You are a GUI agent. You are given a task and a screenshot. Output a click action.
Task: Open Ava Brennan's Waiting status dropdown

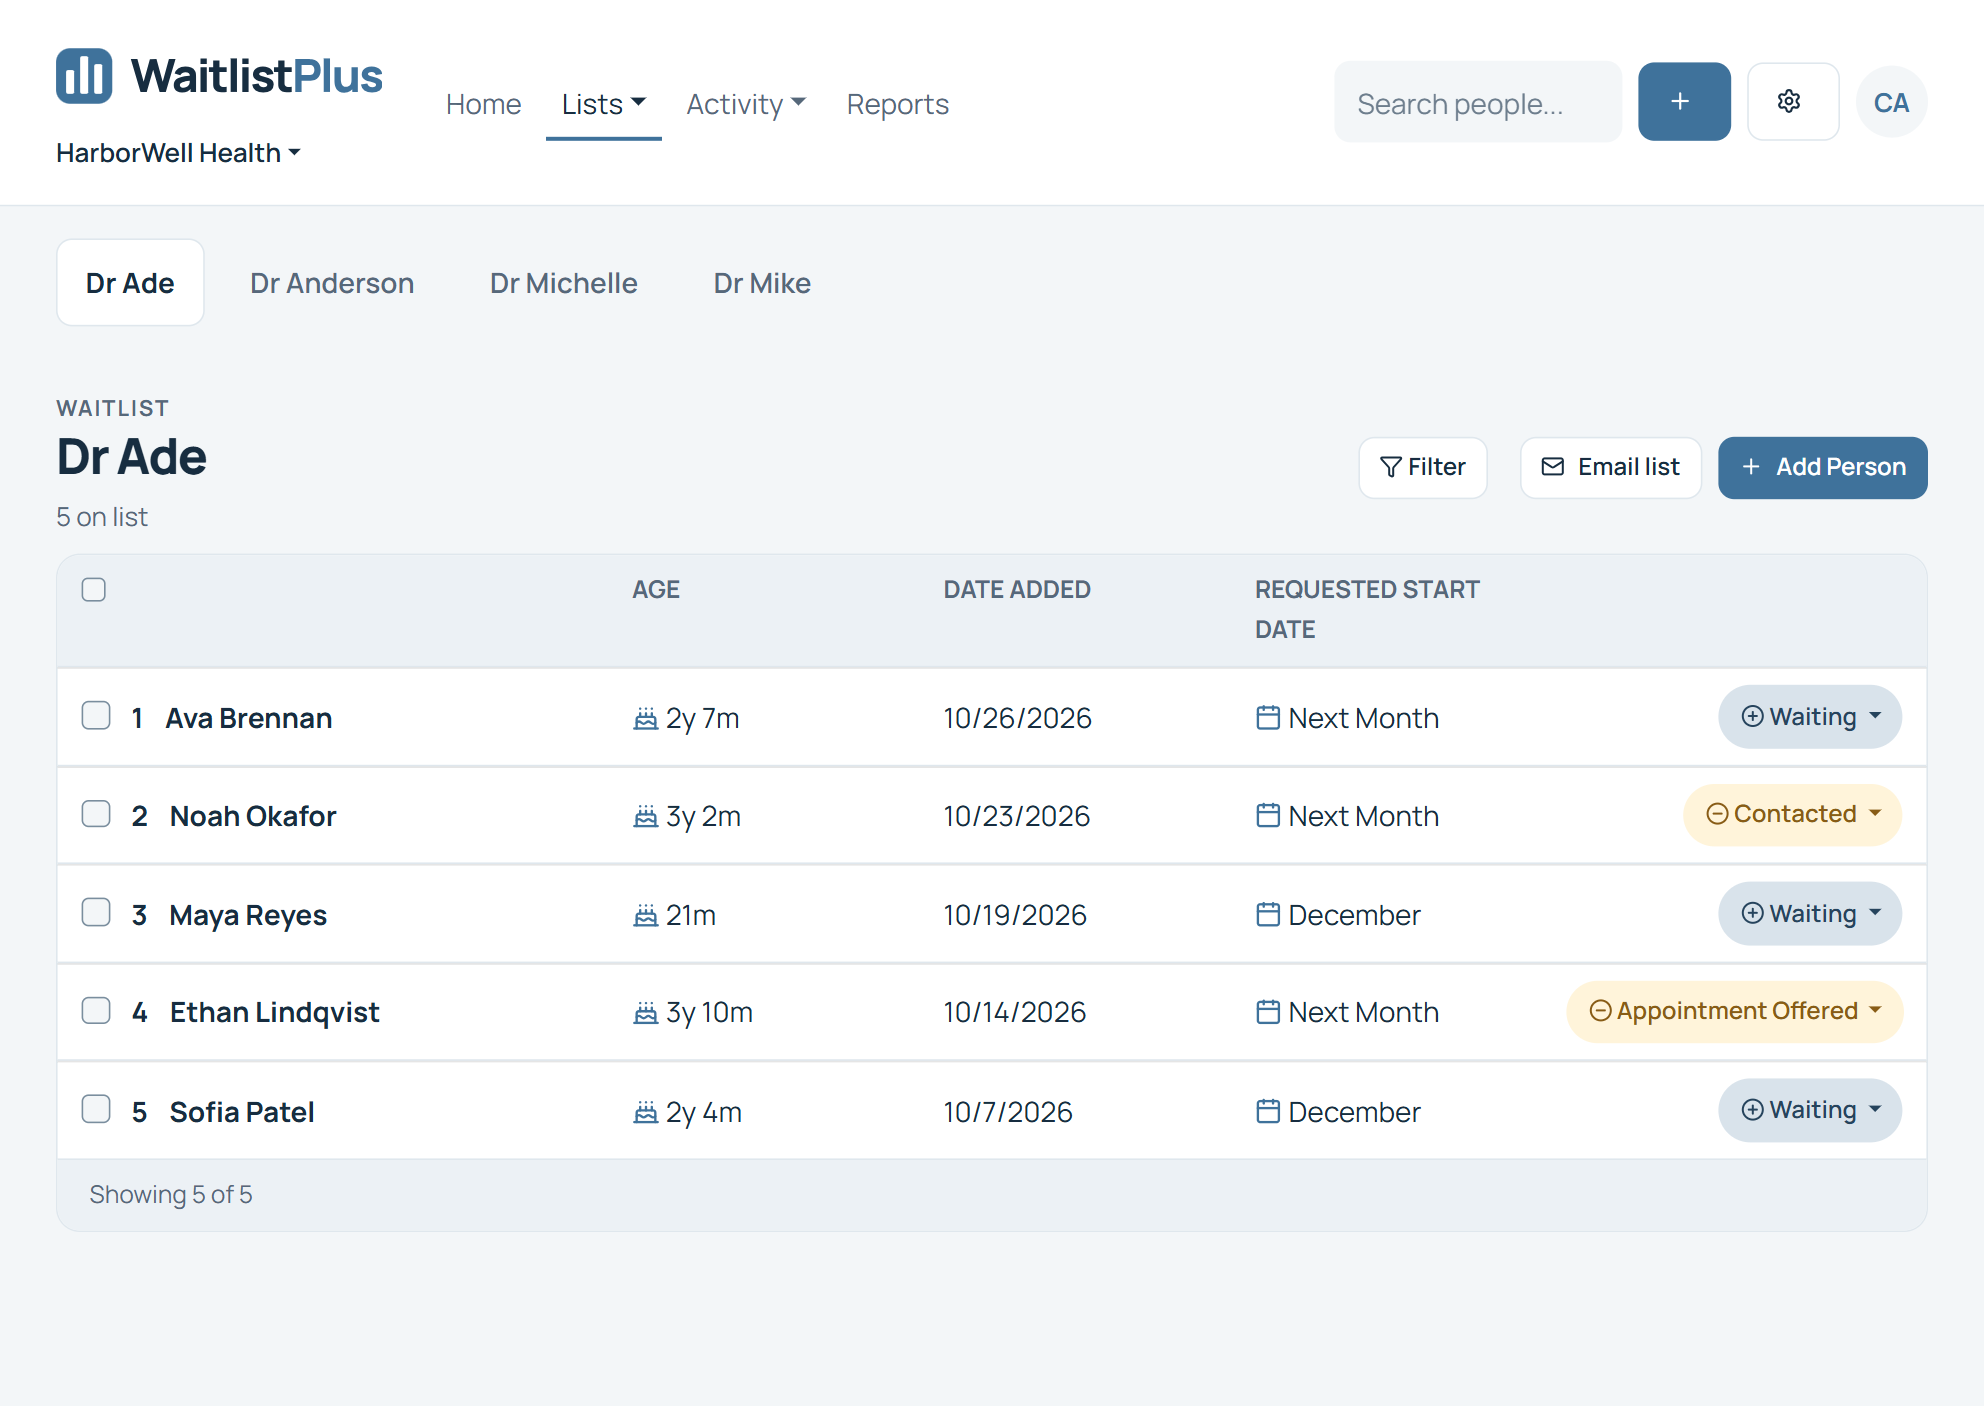coord(1810,717)
